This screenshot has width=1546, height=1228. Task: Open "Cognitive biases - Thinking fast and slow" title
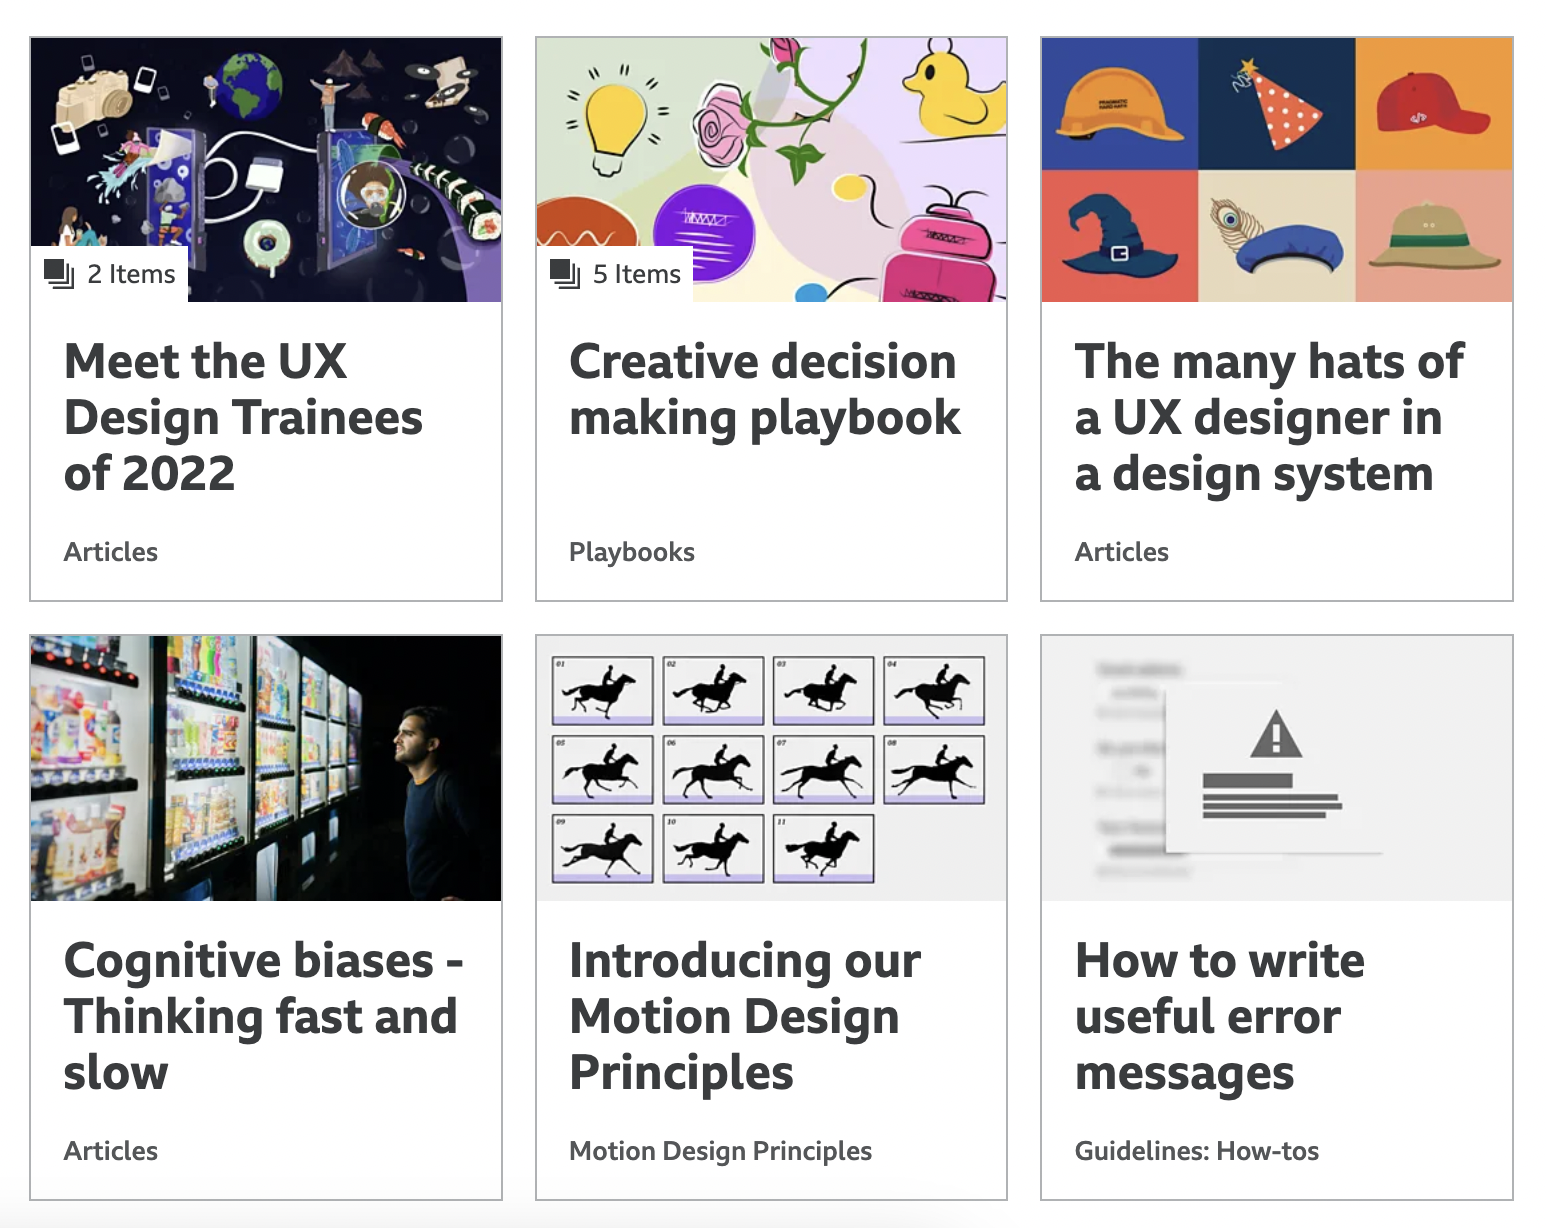[x=263, y=1016]
